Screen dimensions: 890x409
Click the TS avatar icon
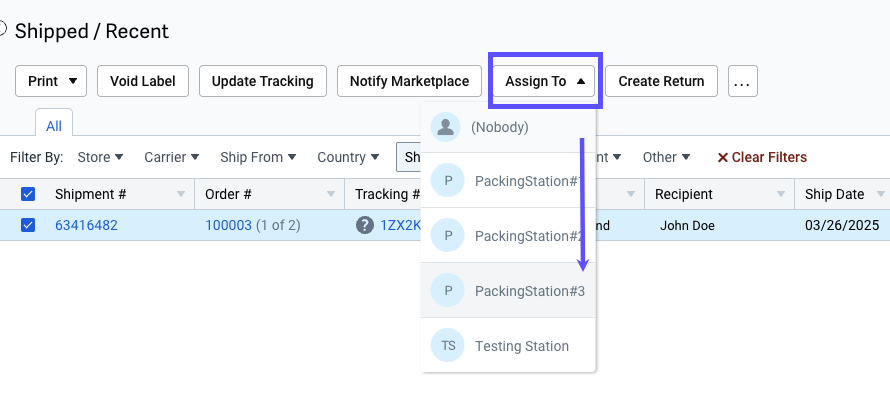pyautogui.click(x=448, y=345)
